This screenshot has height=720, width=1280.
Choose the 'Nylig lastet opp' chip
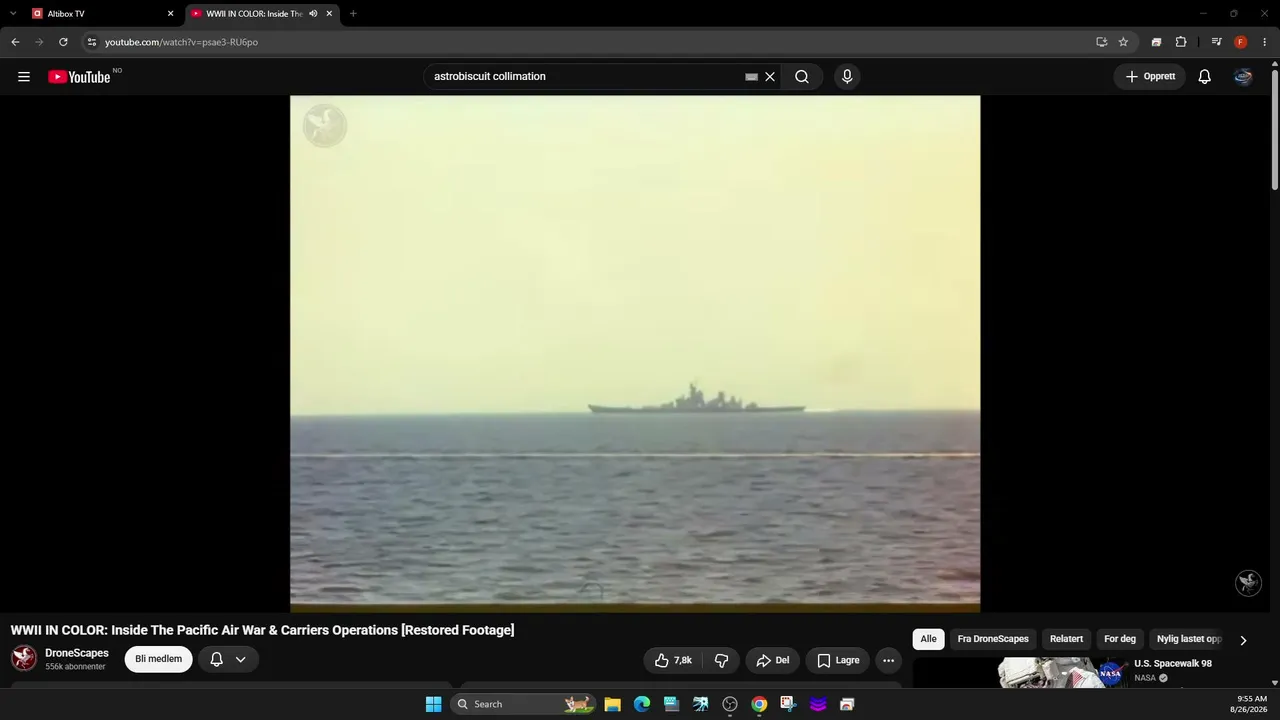(1189, 639)
